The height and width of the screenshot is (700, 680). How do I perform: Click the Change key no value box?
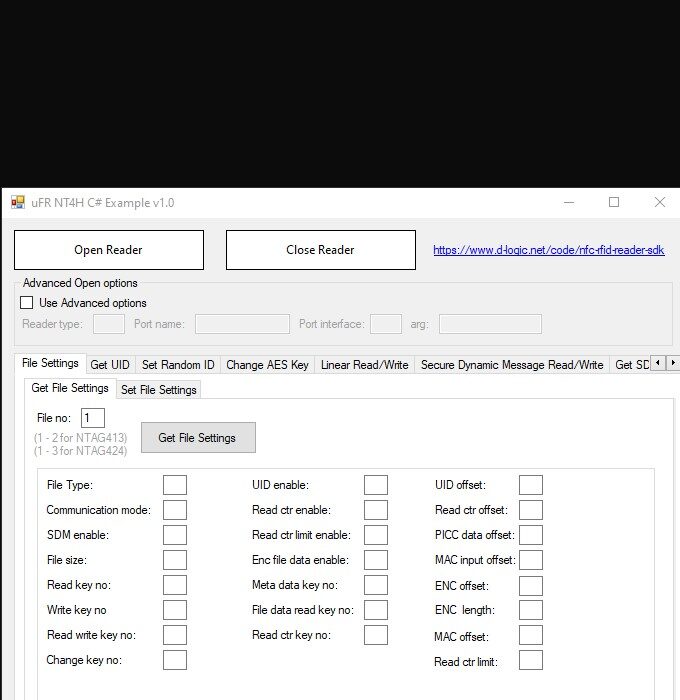point(175,660)
